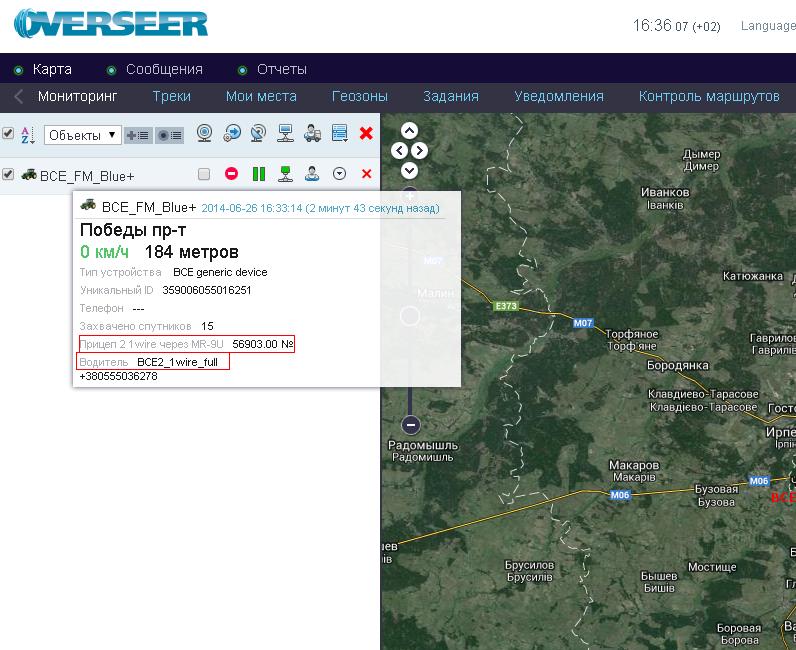Click the red stop icon for BCE_FM_Blue+
This screenshot has height=650, width=796.
(x=231, y=174)
